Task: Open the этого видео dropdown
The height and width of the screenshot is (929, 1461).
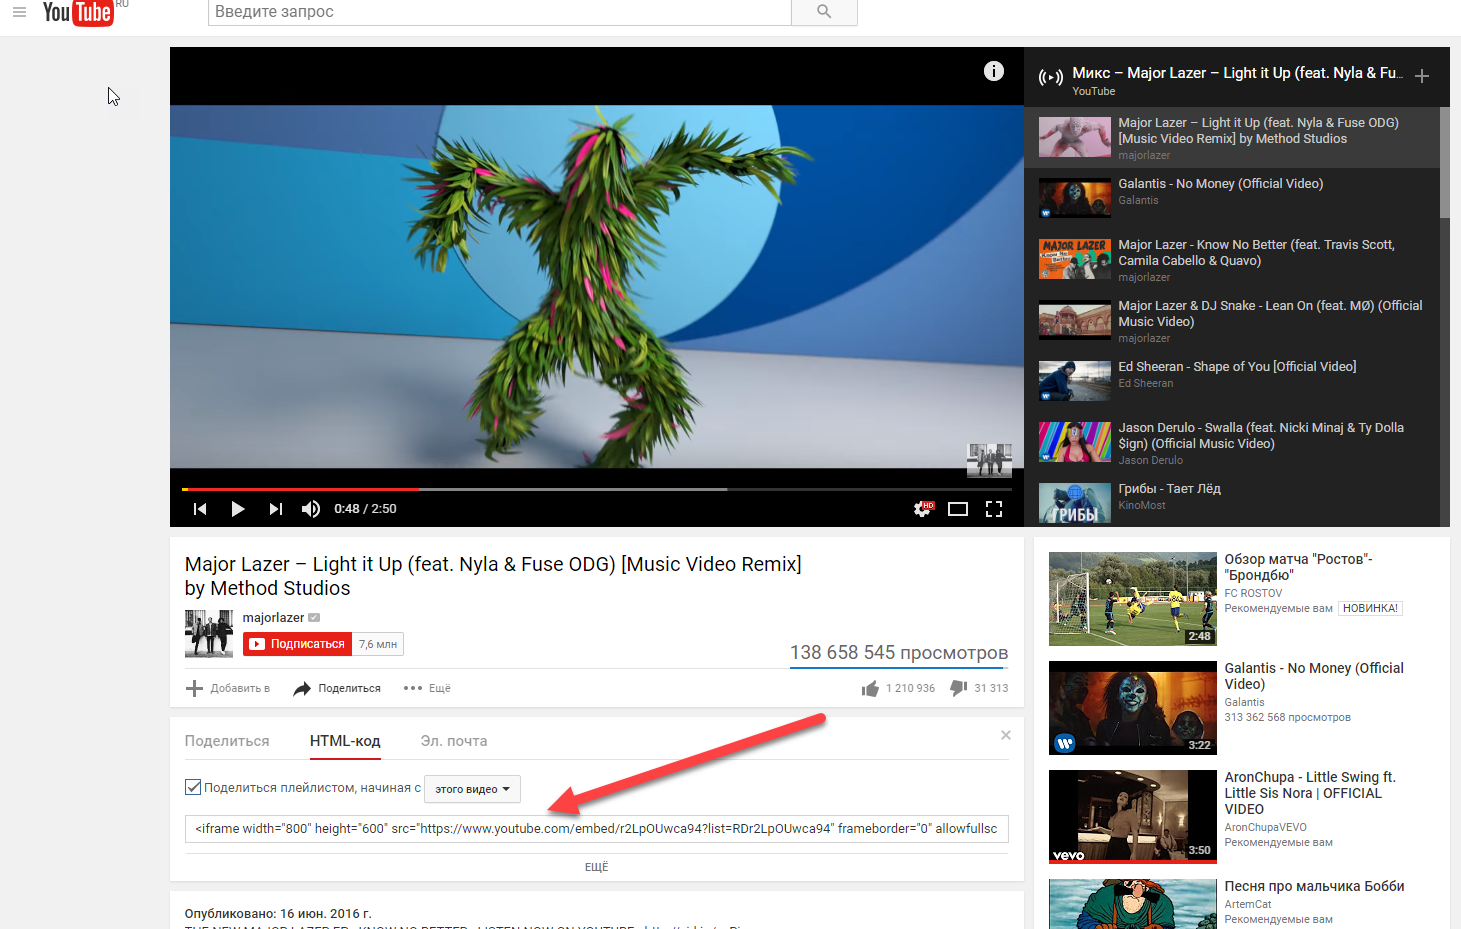Action: tap(472, 789)
